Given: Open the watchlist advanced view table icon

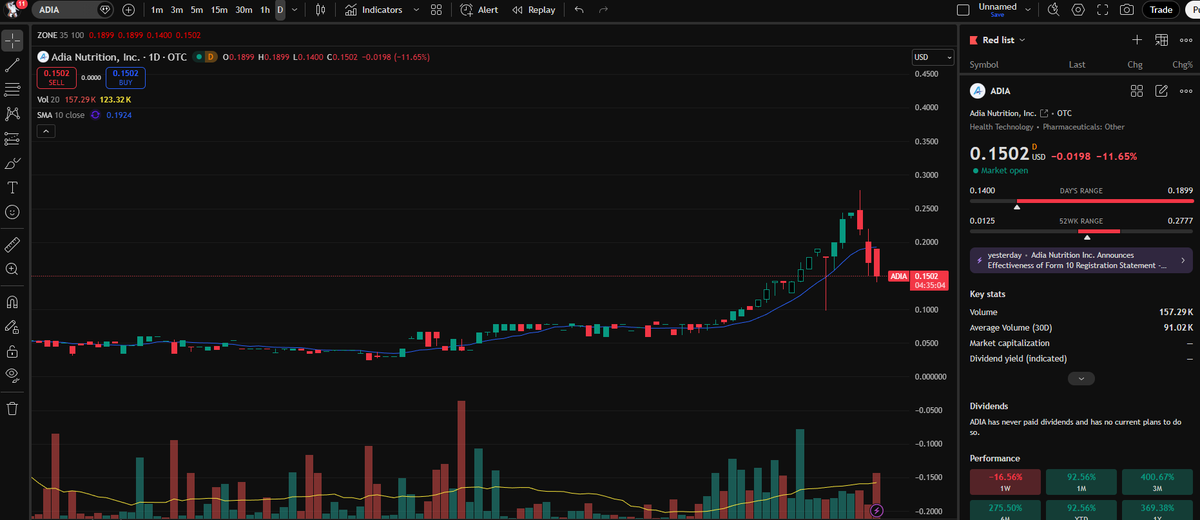Looking at the screenshot, I should pos(1161,40).
